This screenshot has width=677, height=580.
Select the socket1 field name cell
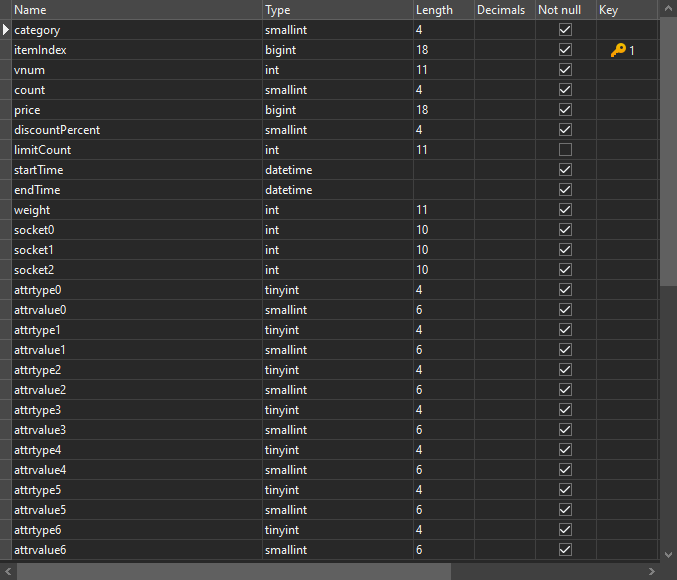point(136,250)
